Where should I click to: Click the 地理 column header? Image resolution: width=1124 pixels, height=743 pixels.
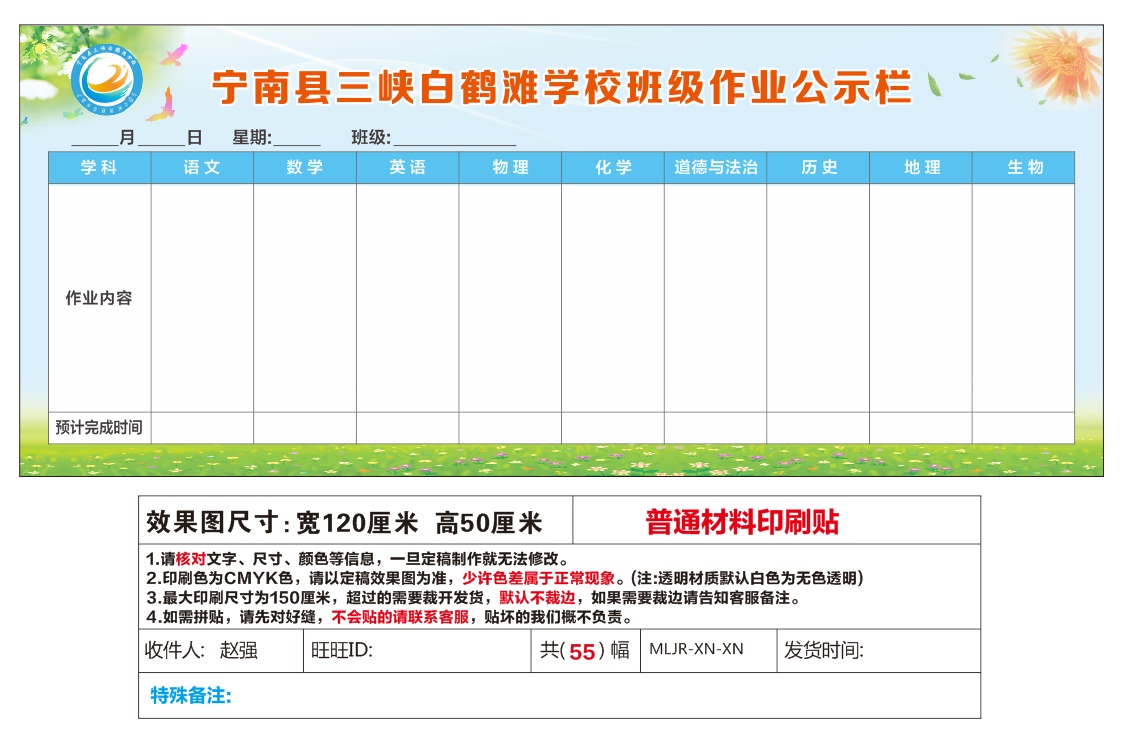click(921, 167)
